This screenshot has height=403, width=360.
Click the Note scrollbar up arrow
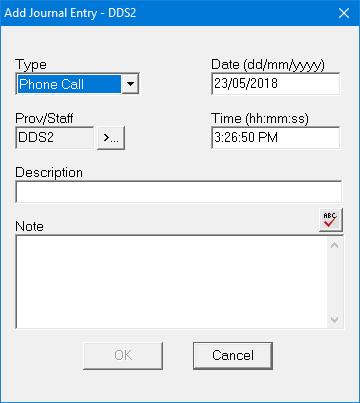pyautogui.click(x=335, y=245)
